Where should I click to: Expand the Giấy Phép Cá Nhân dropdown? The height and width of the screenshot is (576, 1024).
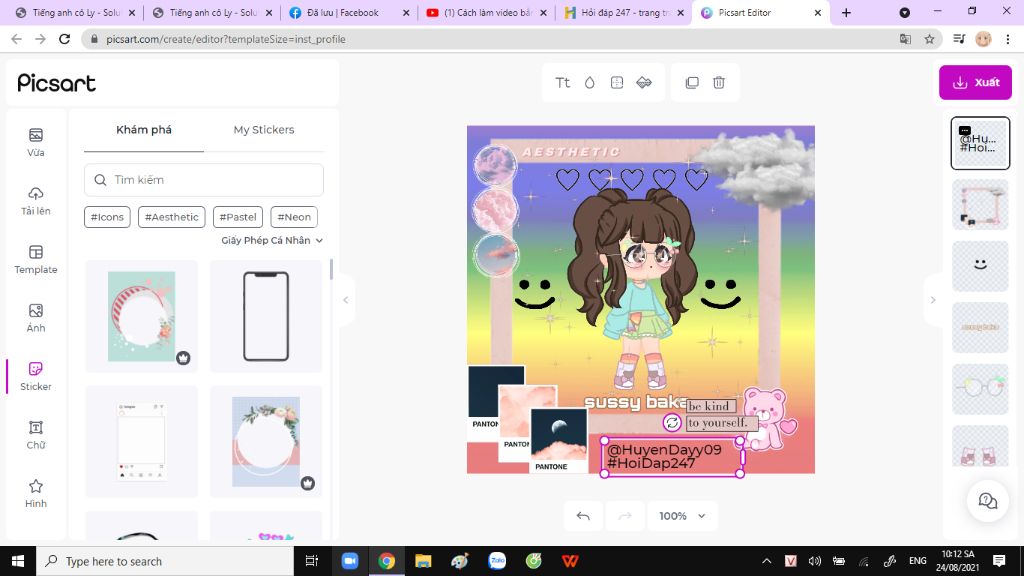[272, 240]
